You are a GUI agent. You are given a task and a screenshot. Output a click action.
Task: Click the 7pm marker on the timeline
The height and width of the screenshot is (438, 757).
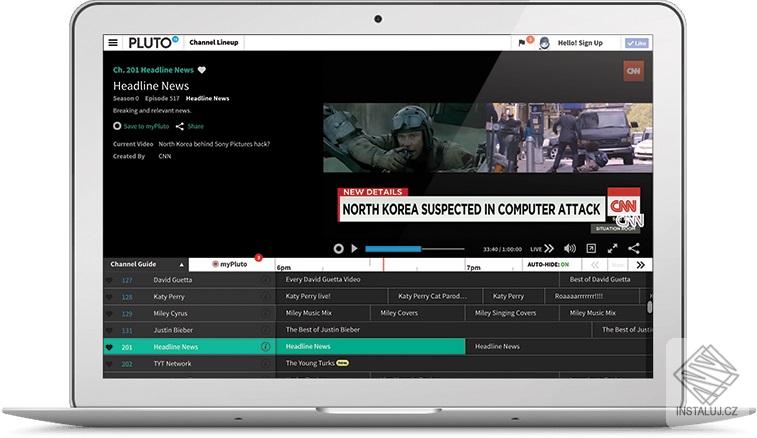coord(473,267)
